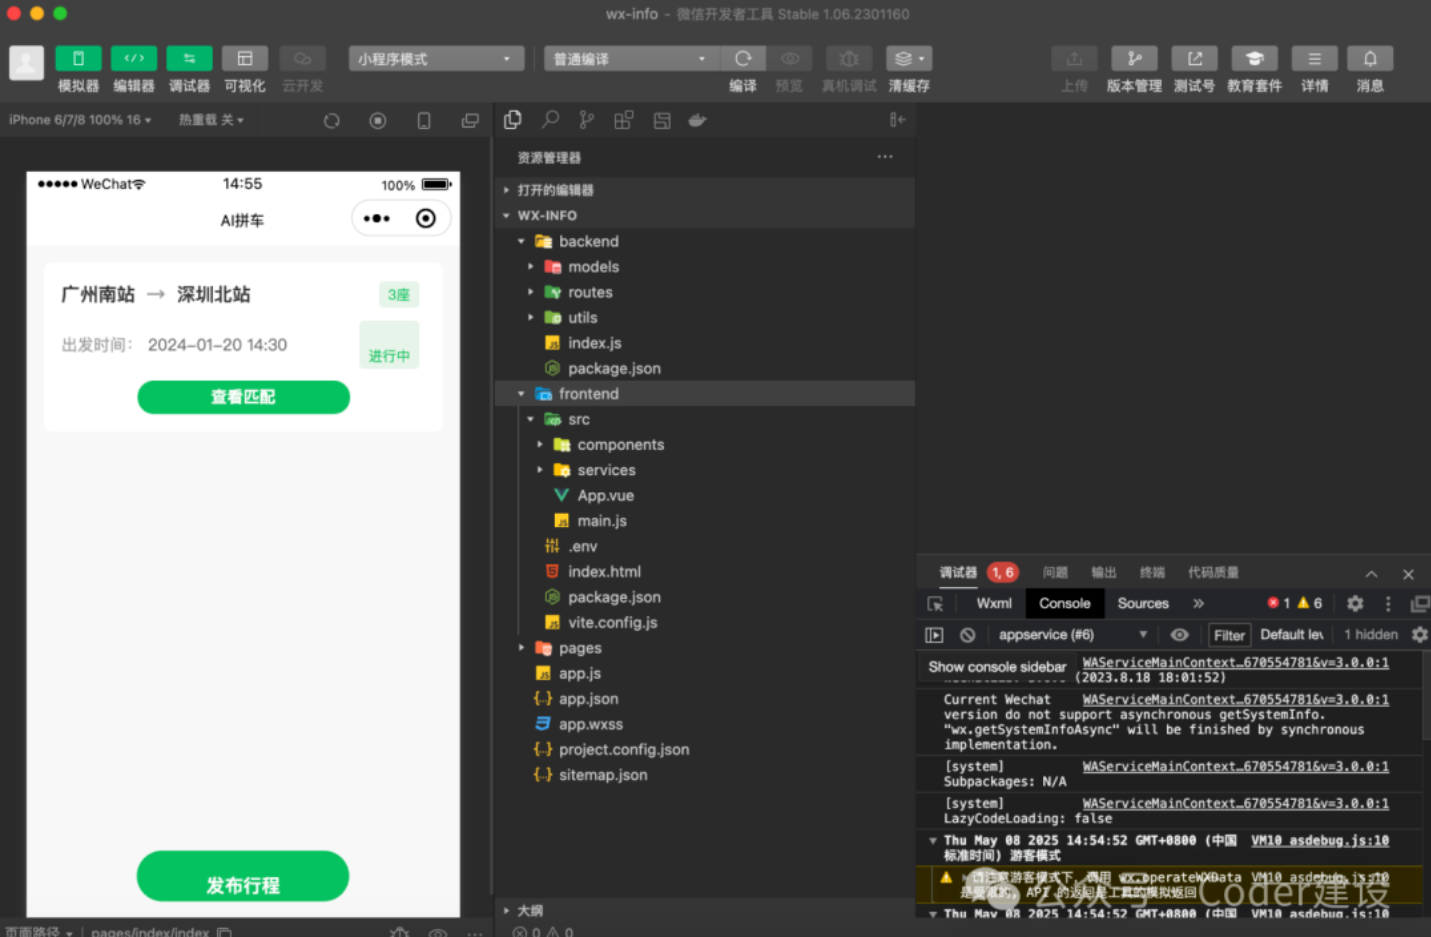This screenshot has height=937, width=1431.
Task: Open the Search magnifier icon
Action: (x=550, y=120)
